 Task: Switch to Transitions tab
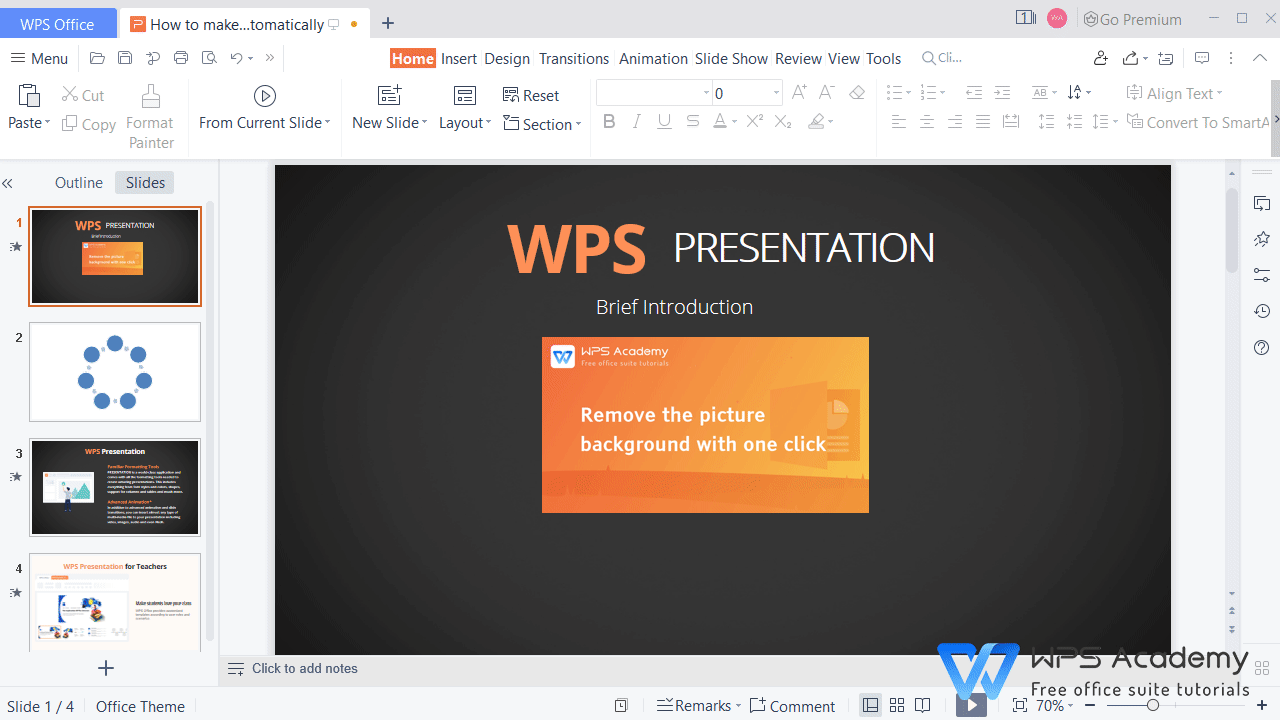click(x=574, y=58)
